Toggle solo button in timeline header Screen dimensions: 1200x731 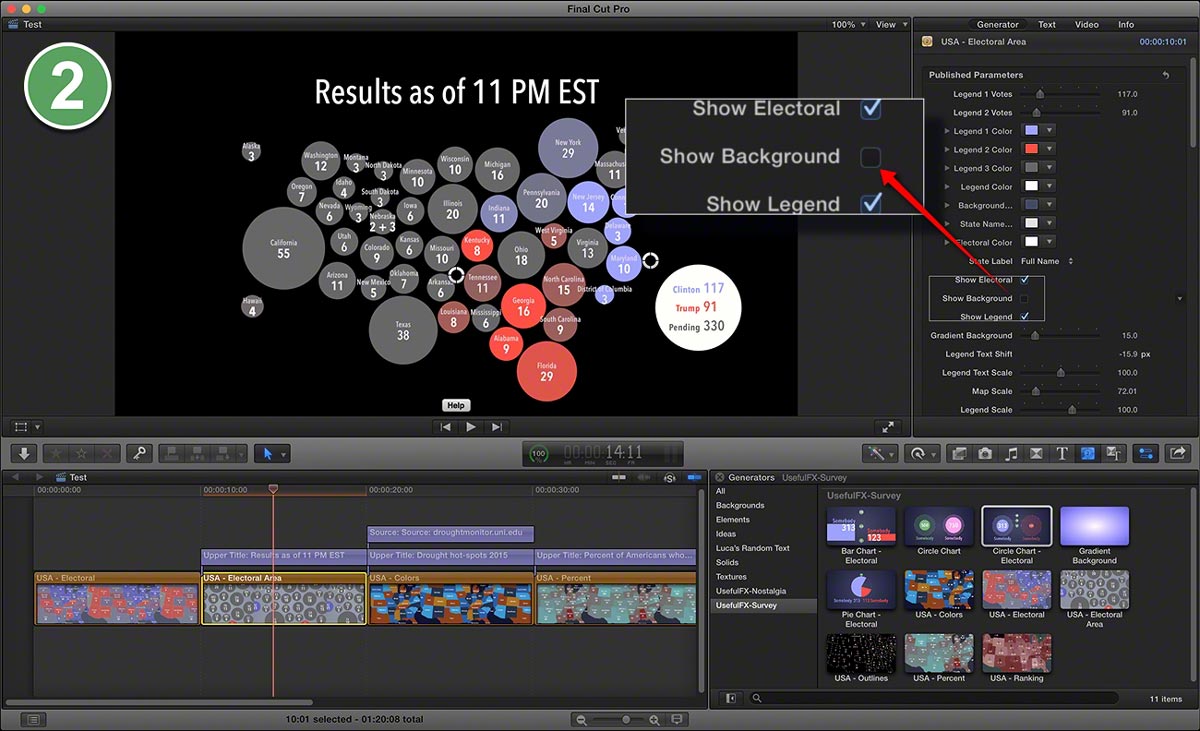pyautogui.click(x=669, y=478)
